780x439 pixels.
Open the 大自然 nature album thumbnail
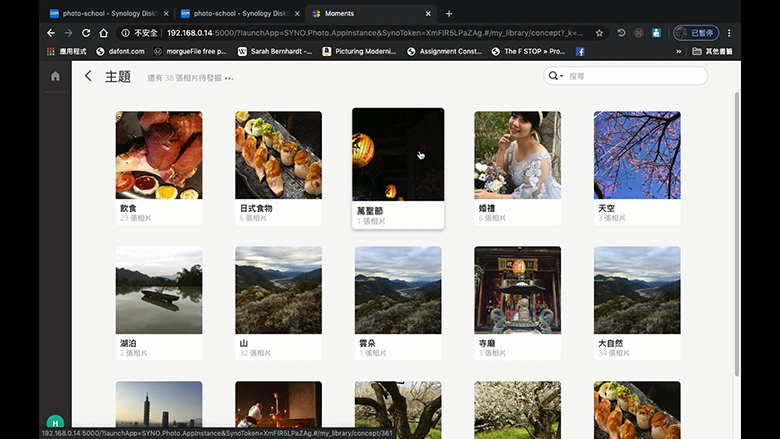(637, 290)
